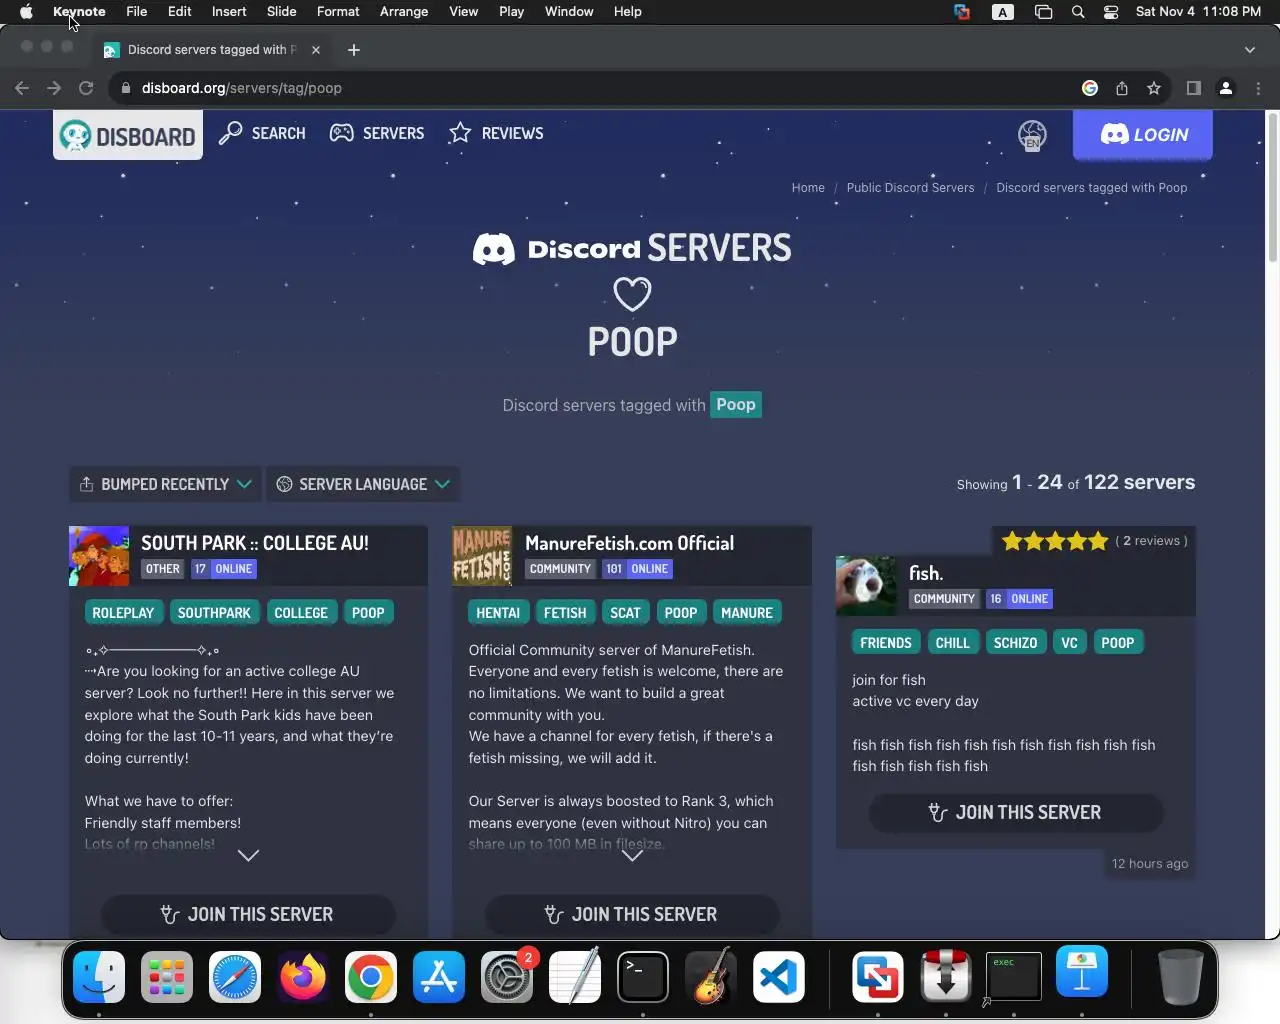Open Visual Studio Code from dock

779,976
